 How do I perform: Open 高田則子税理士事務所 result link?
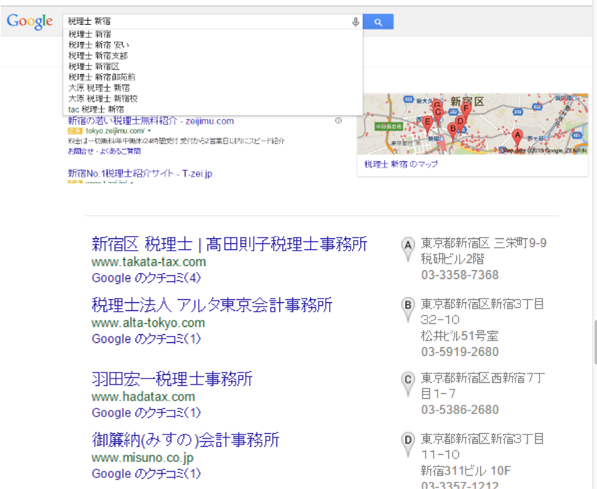pyautogui.click(x=229, y=244)
